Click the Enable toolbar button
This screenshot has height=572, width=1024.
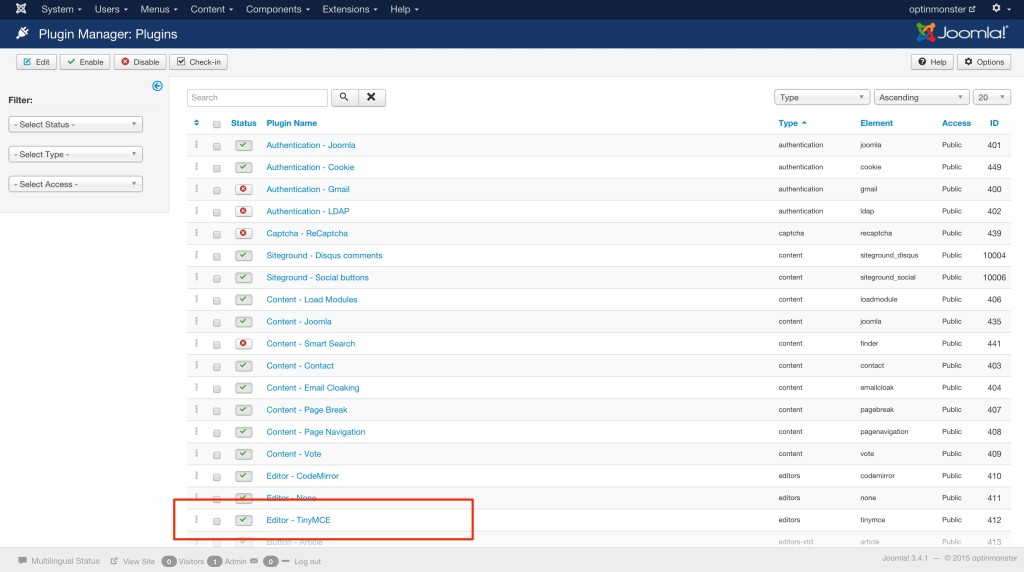pos(85,62)
